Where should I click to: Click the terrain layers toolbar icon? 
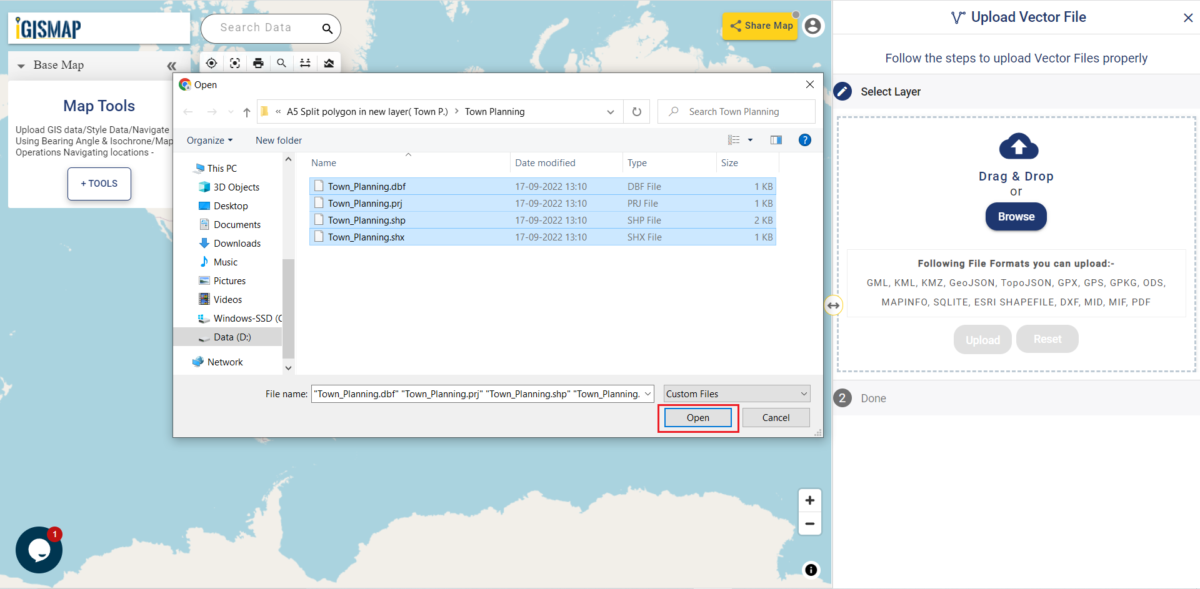[329, 63]
